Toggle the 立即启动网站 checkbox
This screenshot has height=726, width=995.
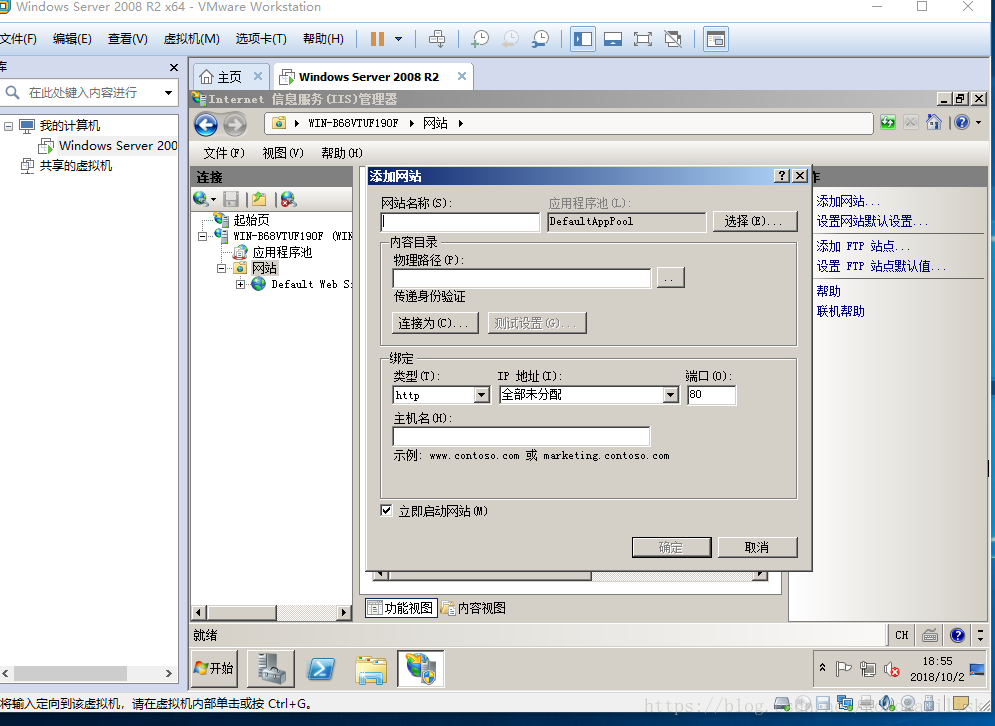click(x=386, y=511)
